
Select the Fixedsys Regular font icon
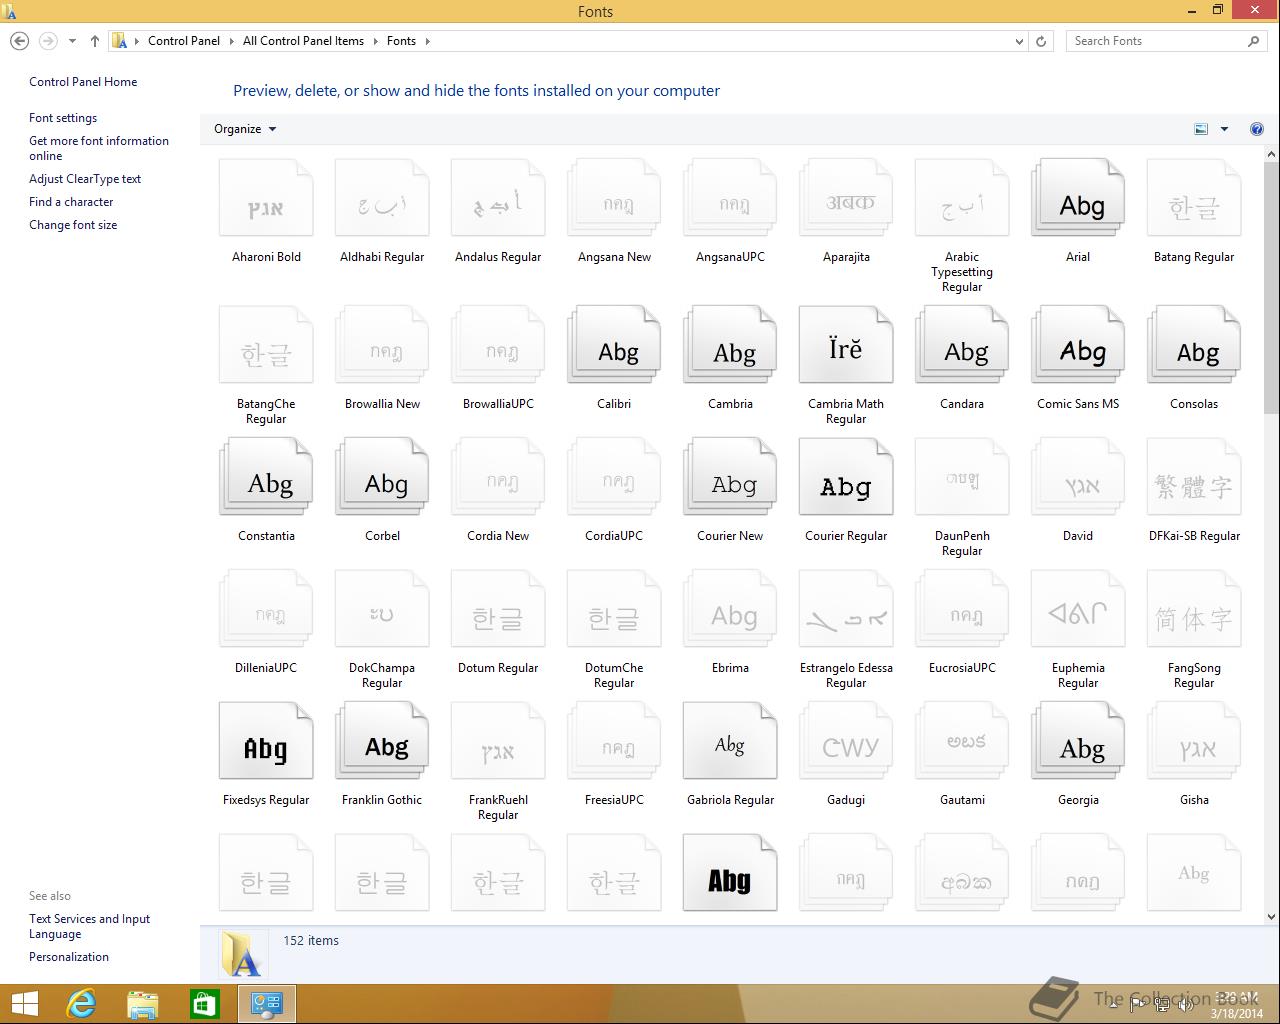[x=266, y=742]
